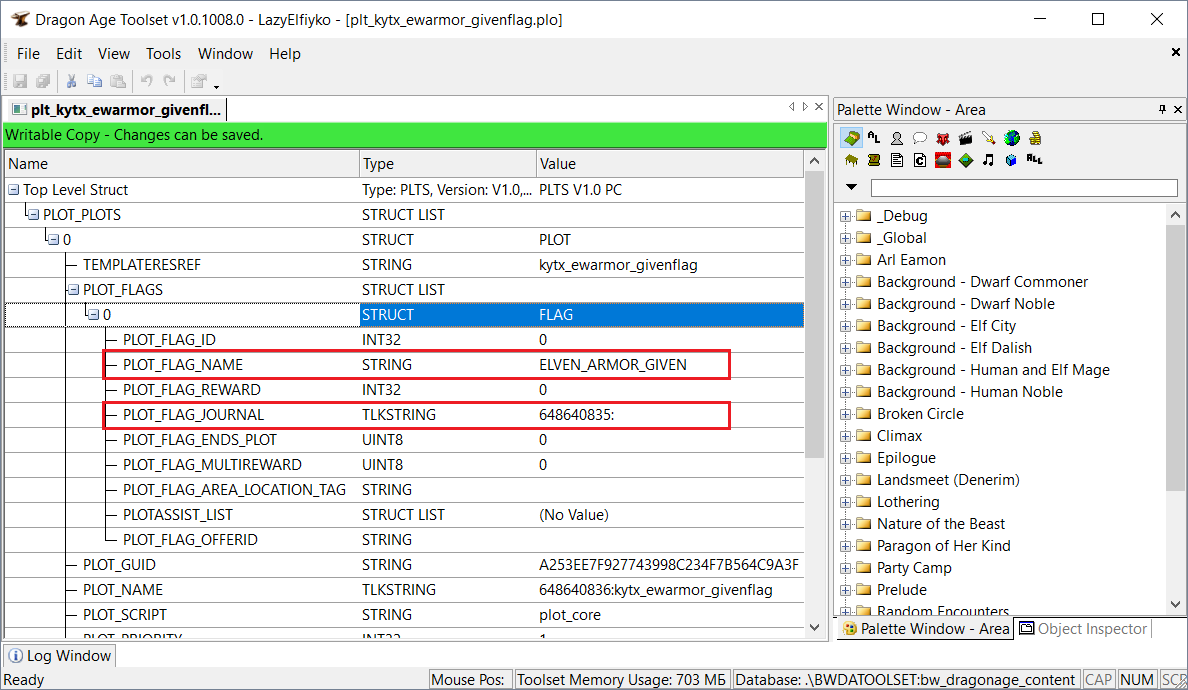Click the Undo toolbar icon
This screenshot has height=690, width=1188.
click(147, 81)
